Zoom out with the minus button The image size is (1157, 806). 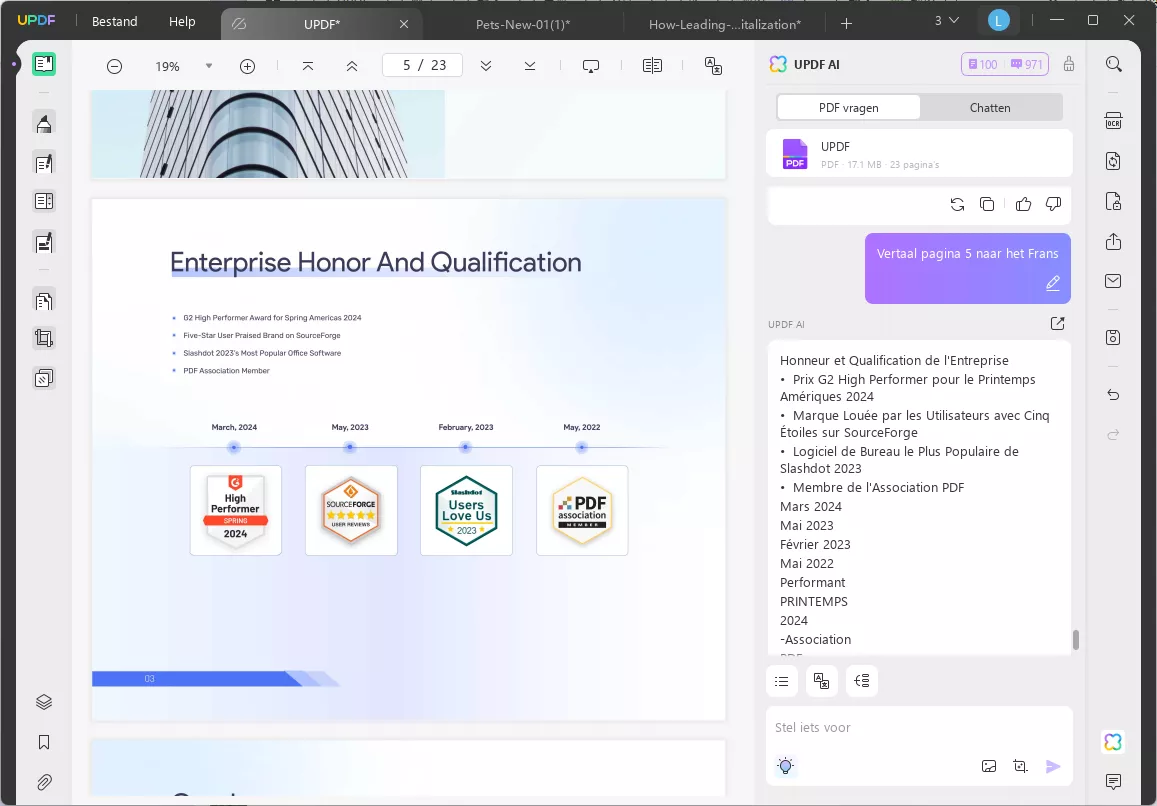(x=114, y=66)
